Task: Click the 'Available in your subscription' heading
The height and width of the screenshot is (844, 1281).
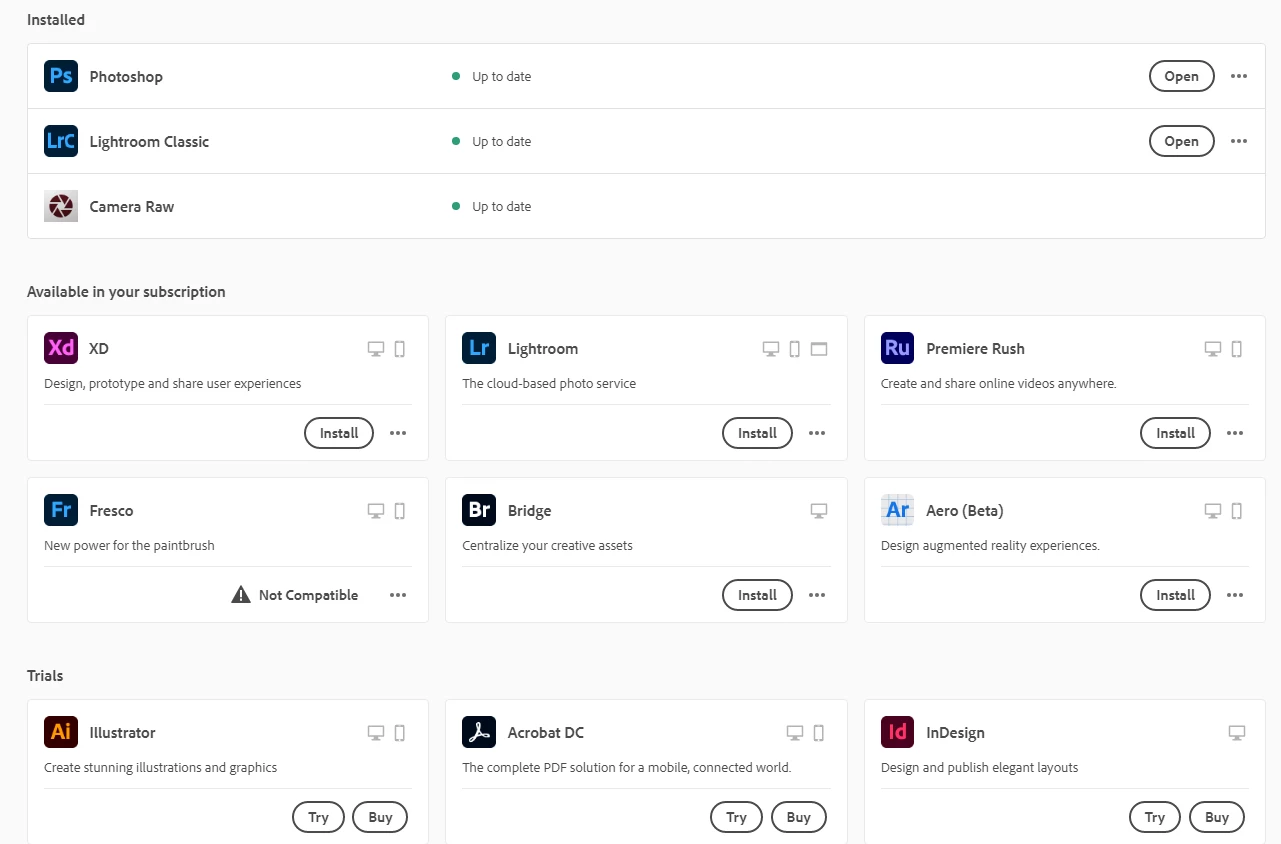Action: (x=126, y=292)
